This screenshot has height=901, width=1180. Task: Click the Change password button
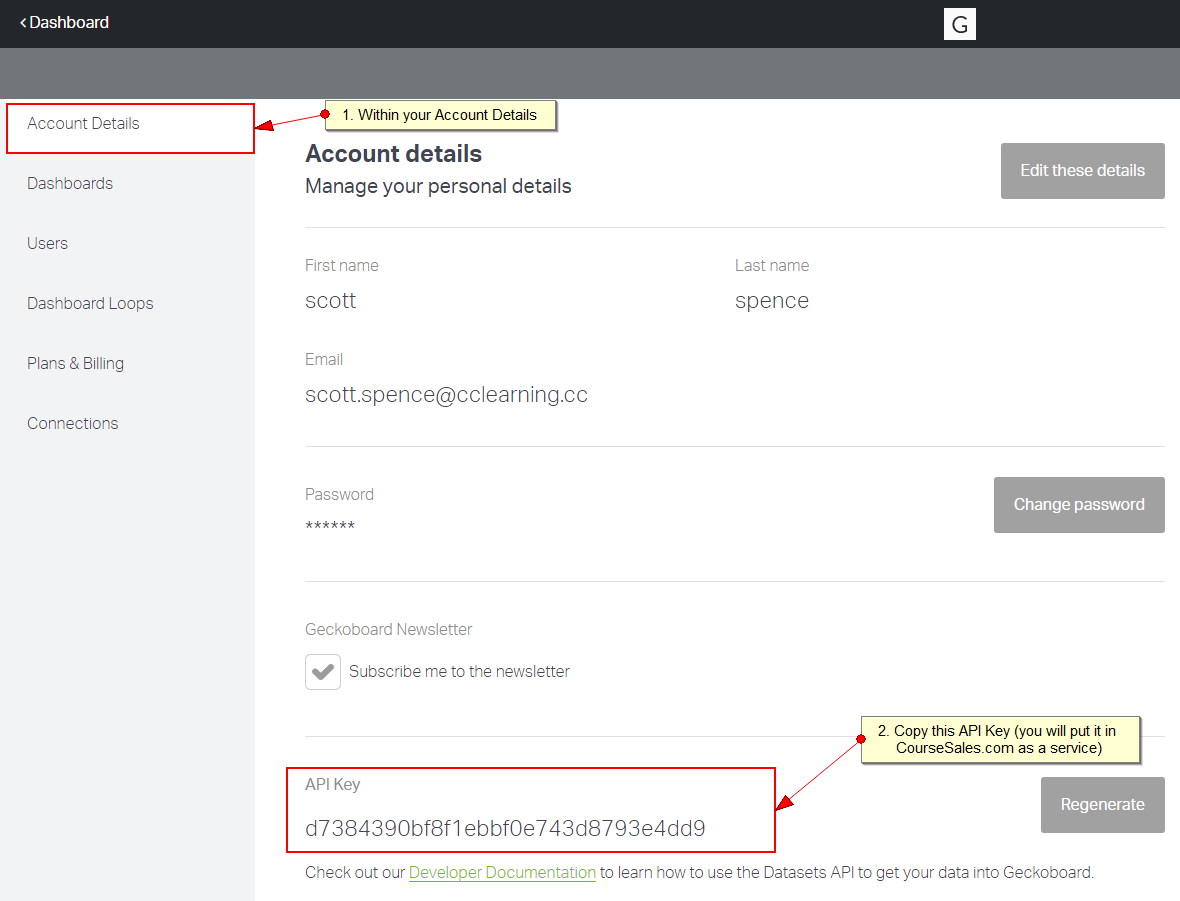[x=1079, y=505]
